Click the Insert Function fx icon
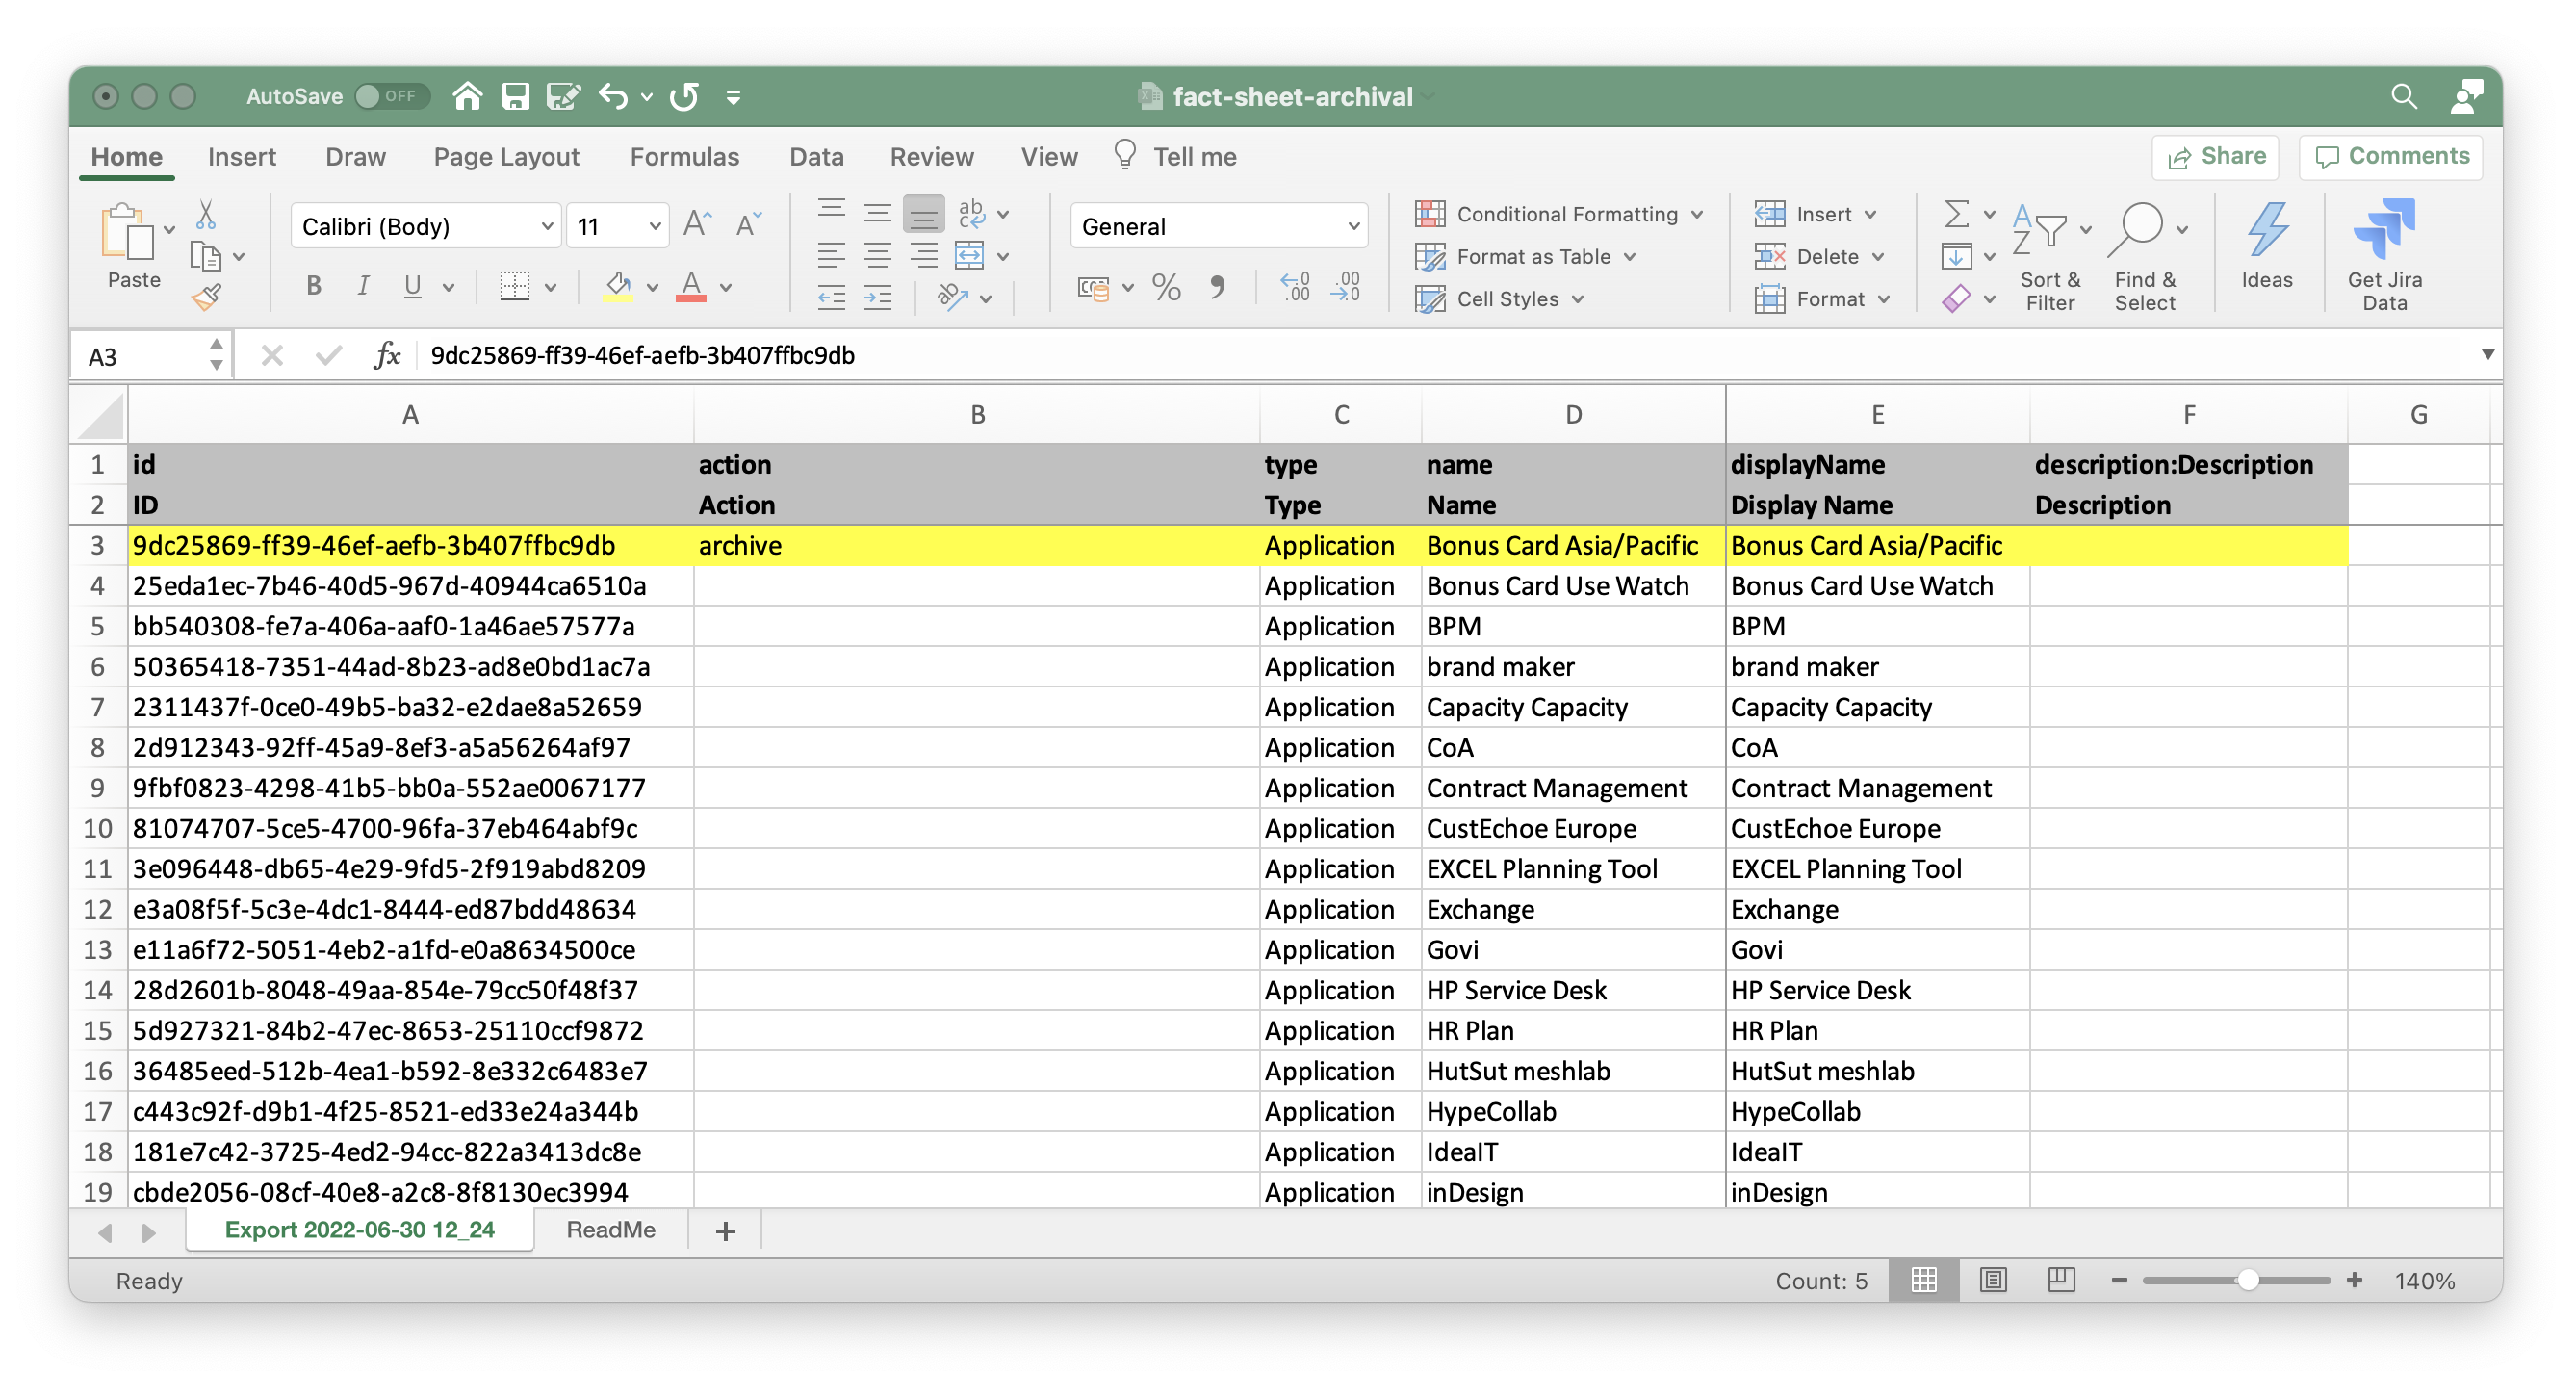Image resolution: width=2576 pixels, height=1398 pixels. [386, 355]
